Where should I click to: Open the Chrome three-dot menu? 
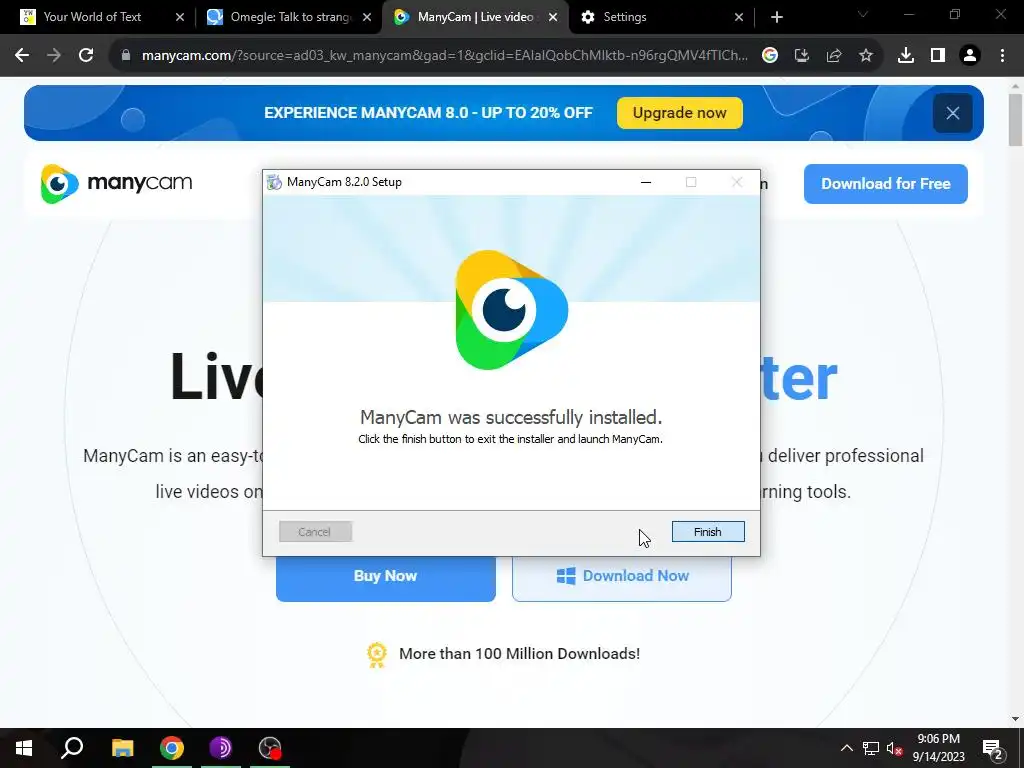[x=1002, y=56]
